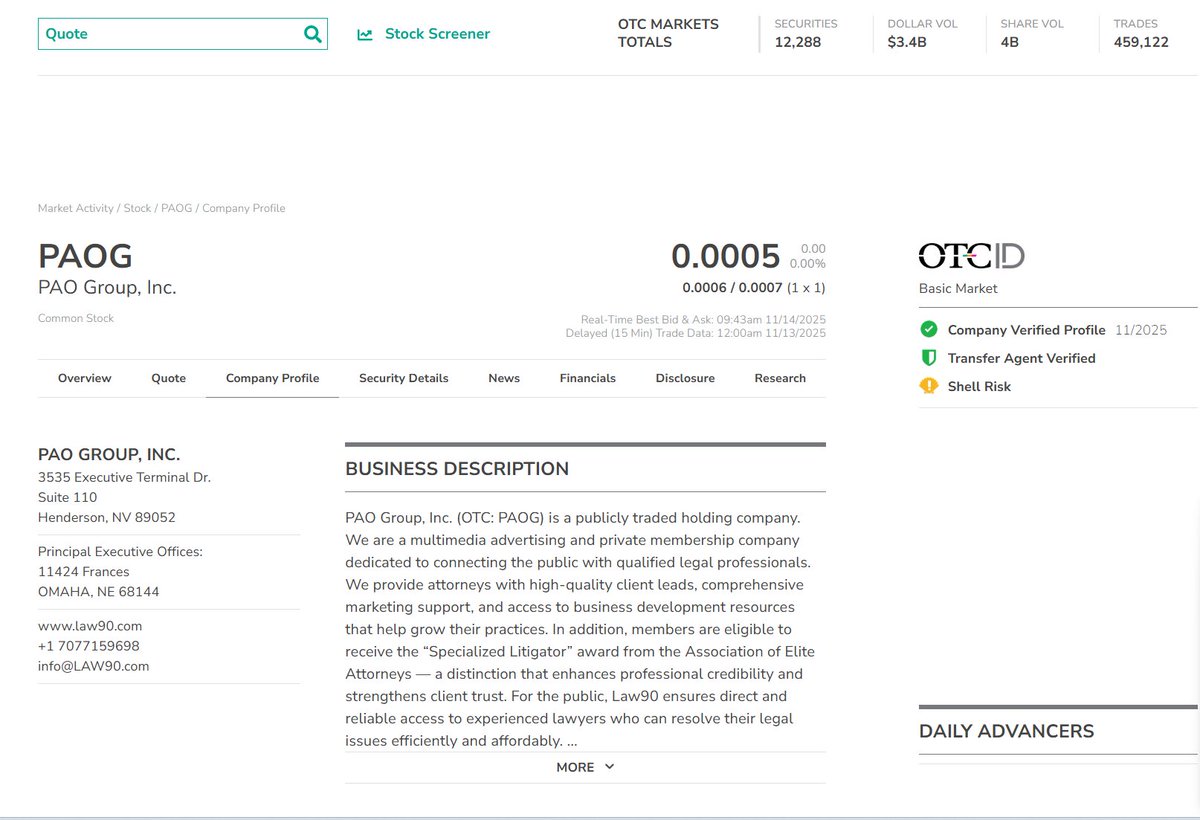Click the Stock Screener chart icon

[365, 34]
